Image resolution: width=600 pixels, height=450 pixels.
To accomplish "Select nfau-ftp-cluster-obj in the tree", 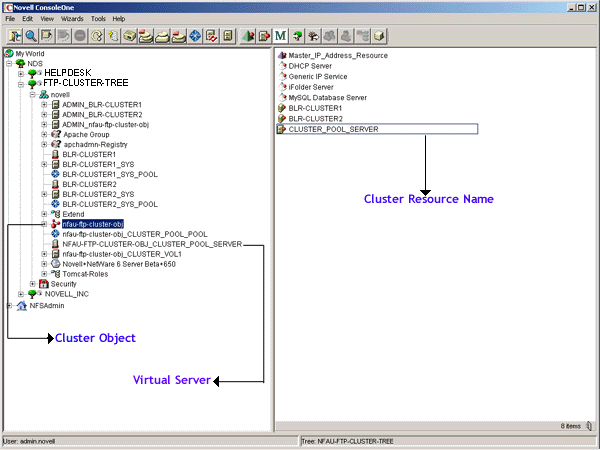I will coord(93,224).
